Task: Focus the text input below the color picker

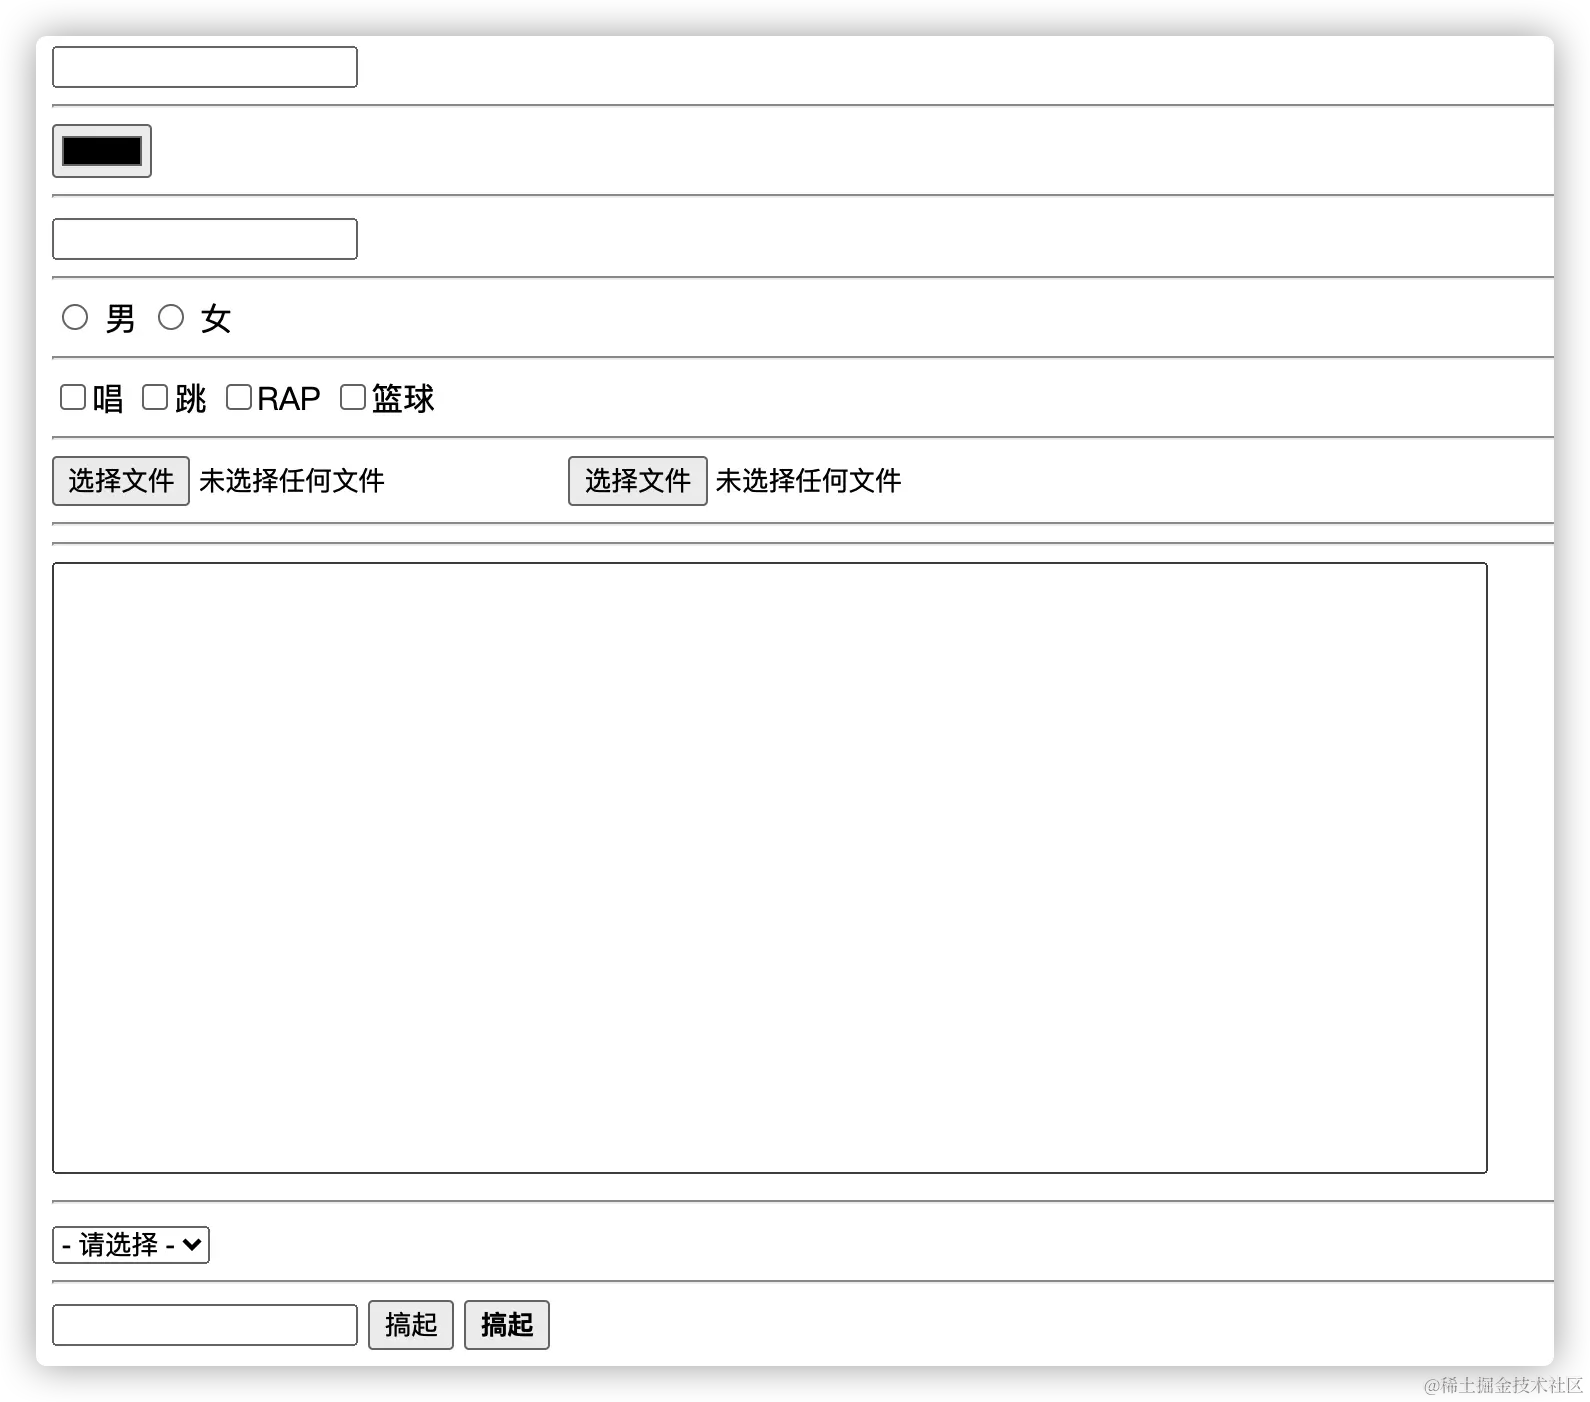Action: point(205,239)
